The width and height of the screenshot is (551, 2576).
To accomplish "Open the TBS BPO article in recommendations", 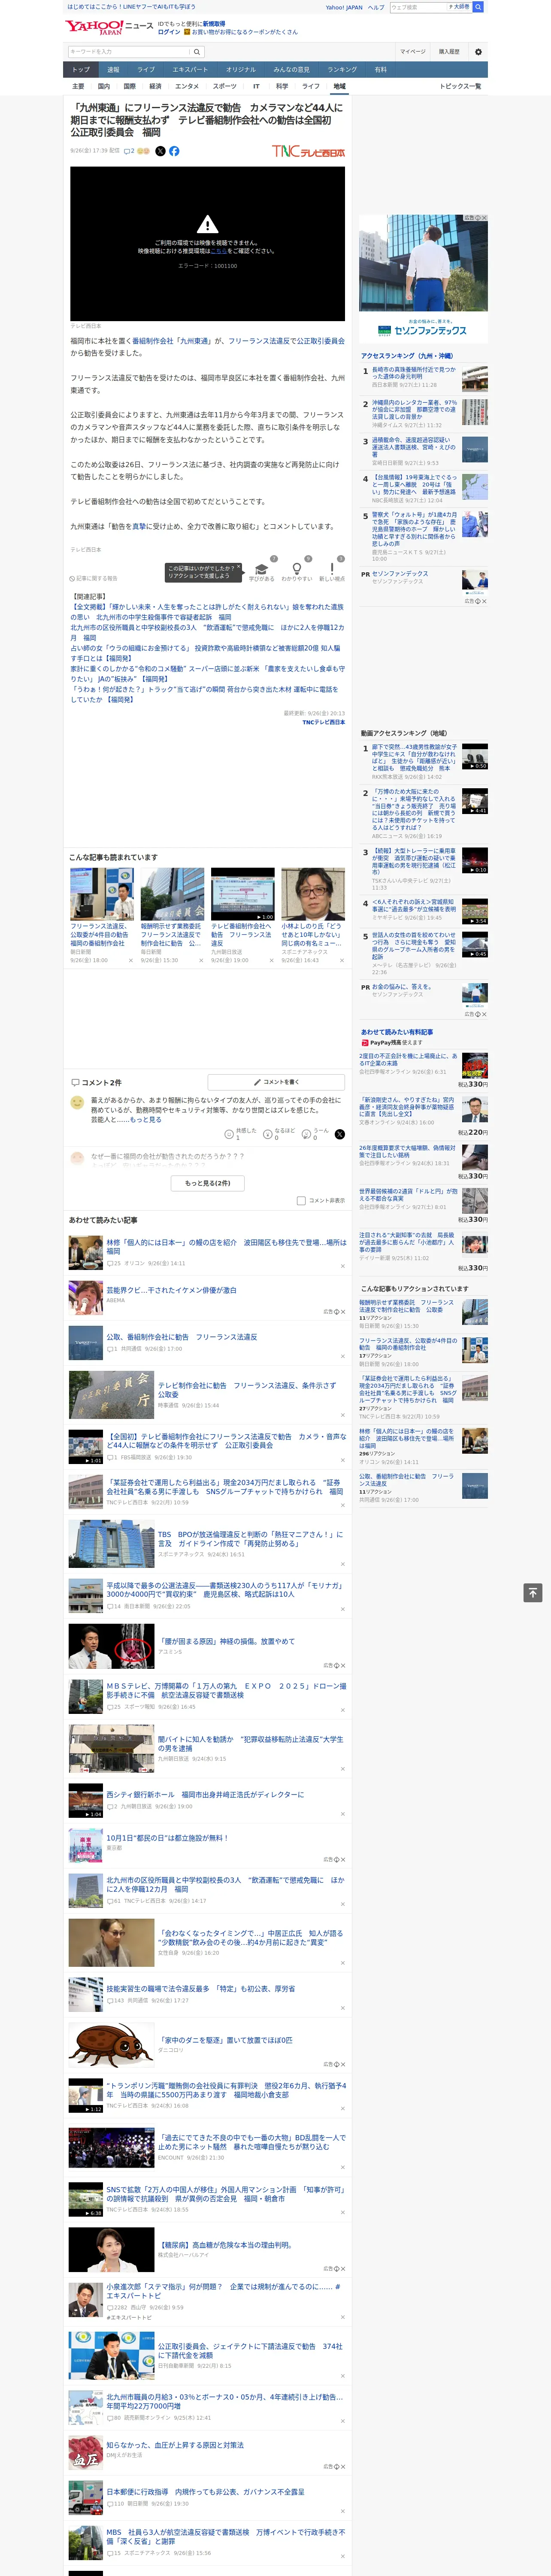I will coord(250,1539).
